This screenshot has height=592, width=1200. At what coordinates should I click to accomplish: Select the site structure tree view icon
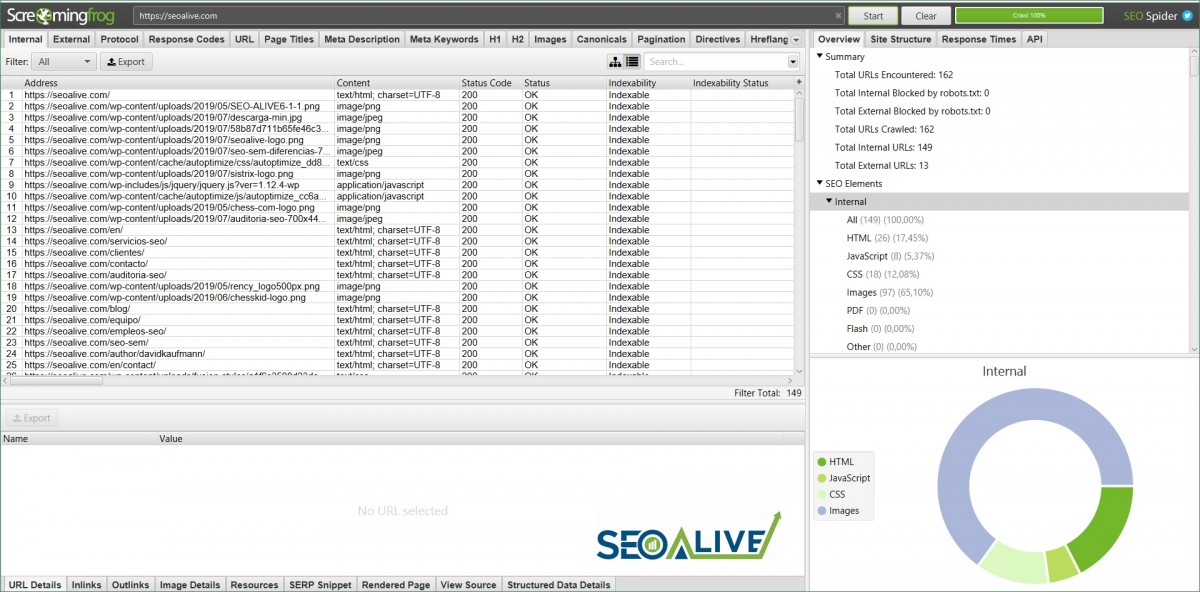615,61
